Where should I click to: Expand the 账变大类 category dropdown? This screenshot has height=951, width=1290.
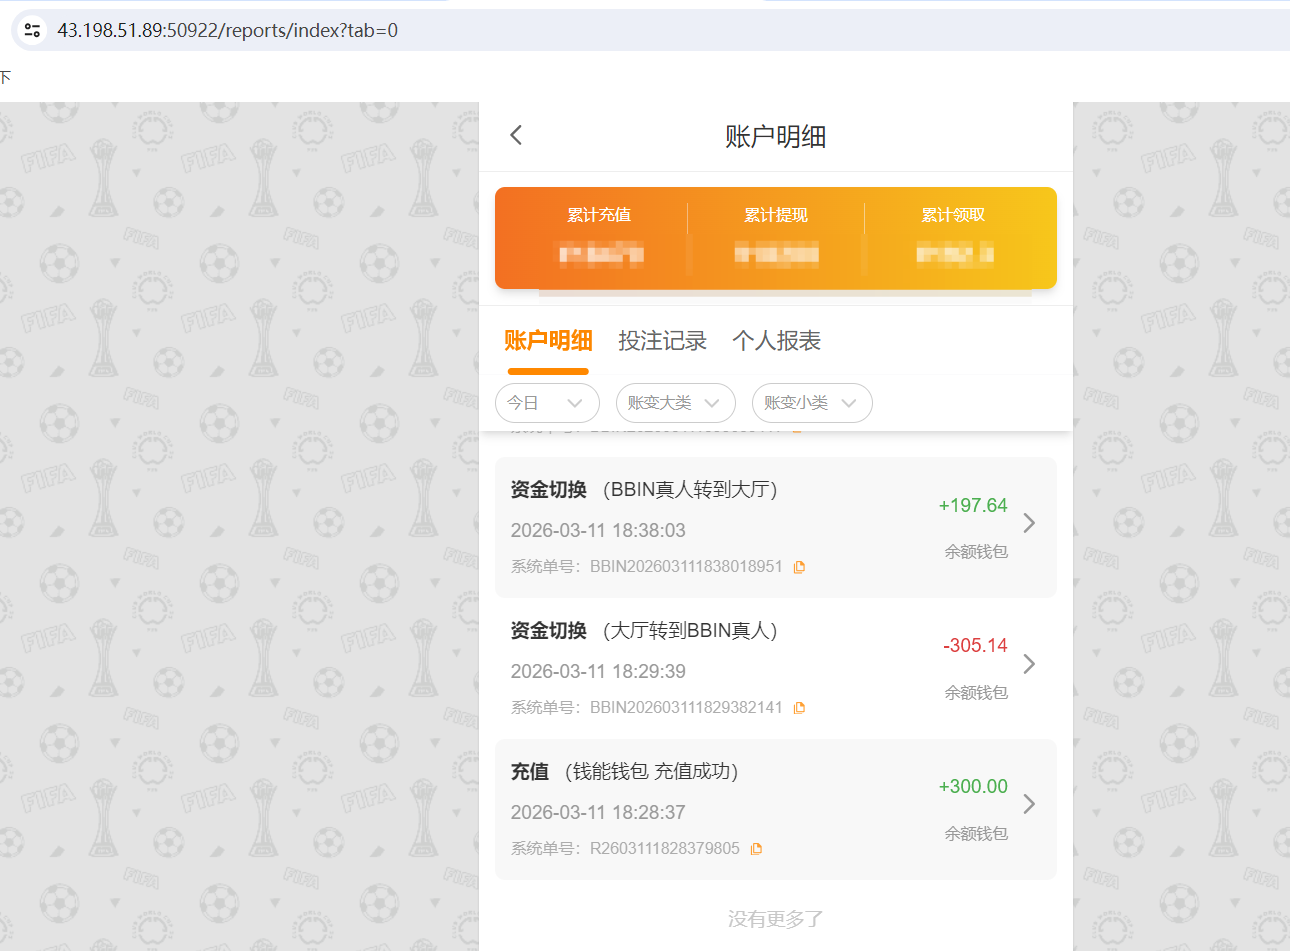point(675,402)
